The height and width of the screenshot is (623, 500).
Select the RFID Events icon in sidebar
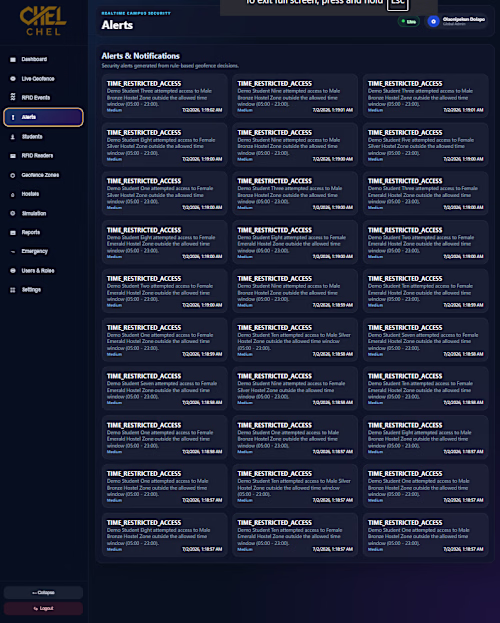[x=13, y=97]
